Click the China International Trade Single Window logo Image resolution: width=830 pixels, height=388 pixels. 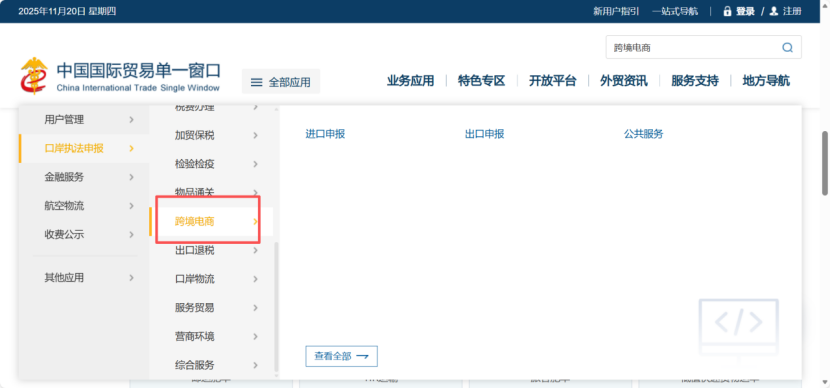pos(121,76)
